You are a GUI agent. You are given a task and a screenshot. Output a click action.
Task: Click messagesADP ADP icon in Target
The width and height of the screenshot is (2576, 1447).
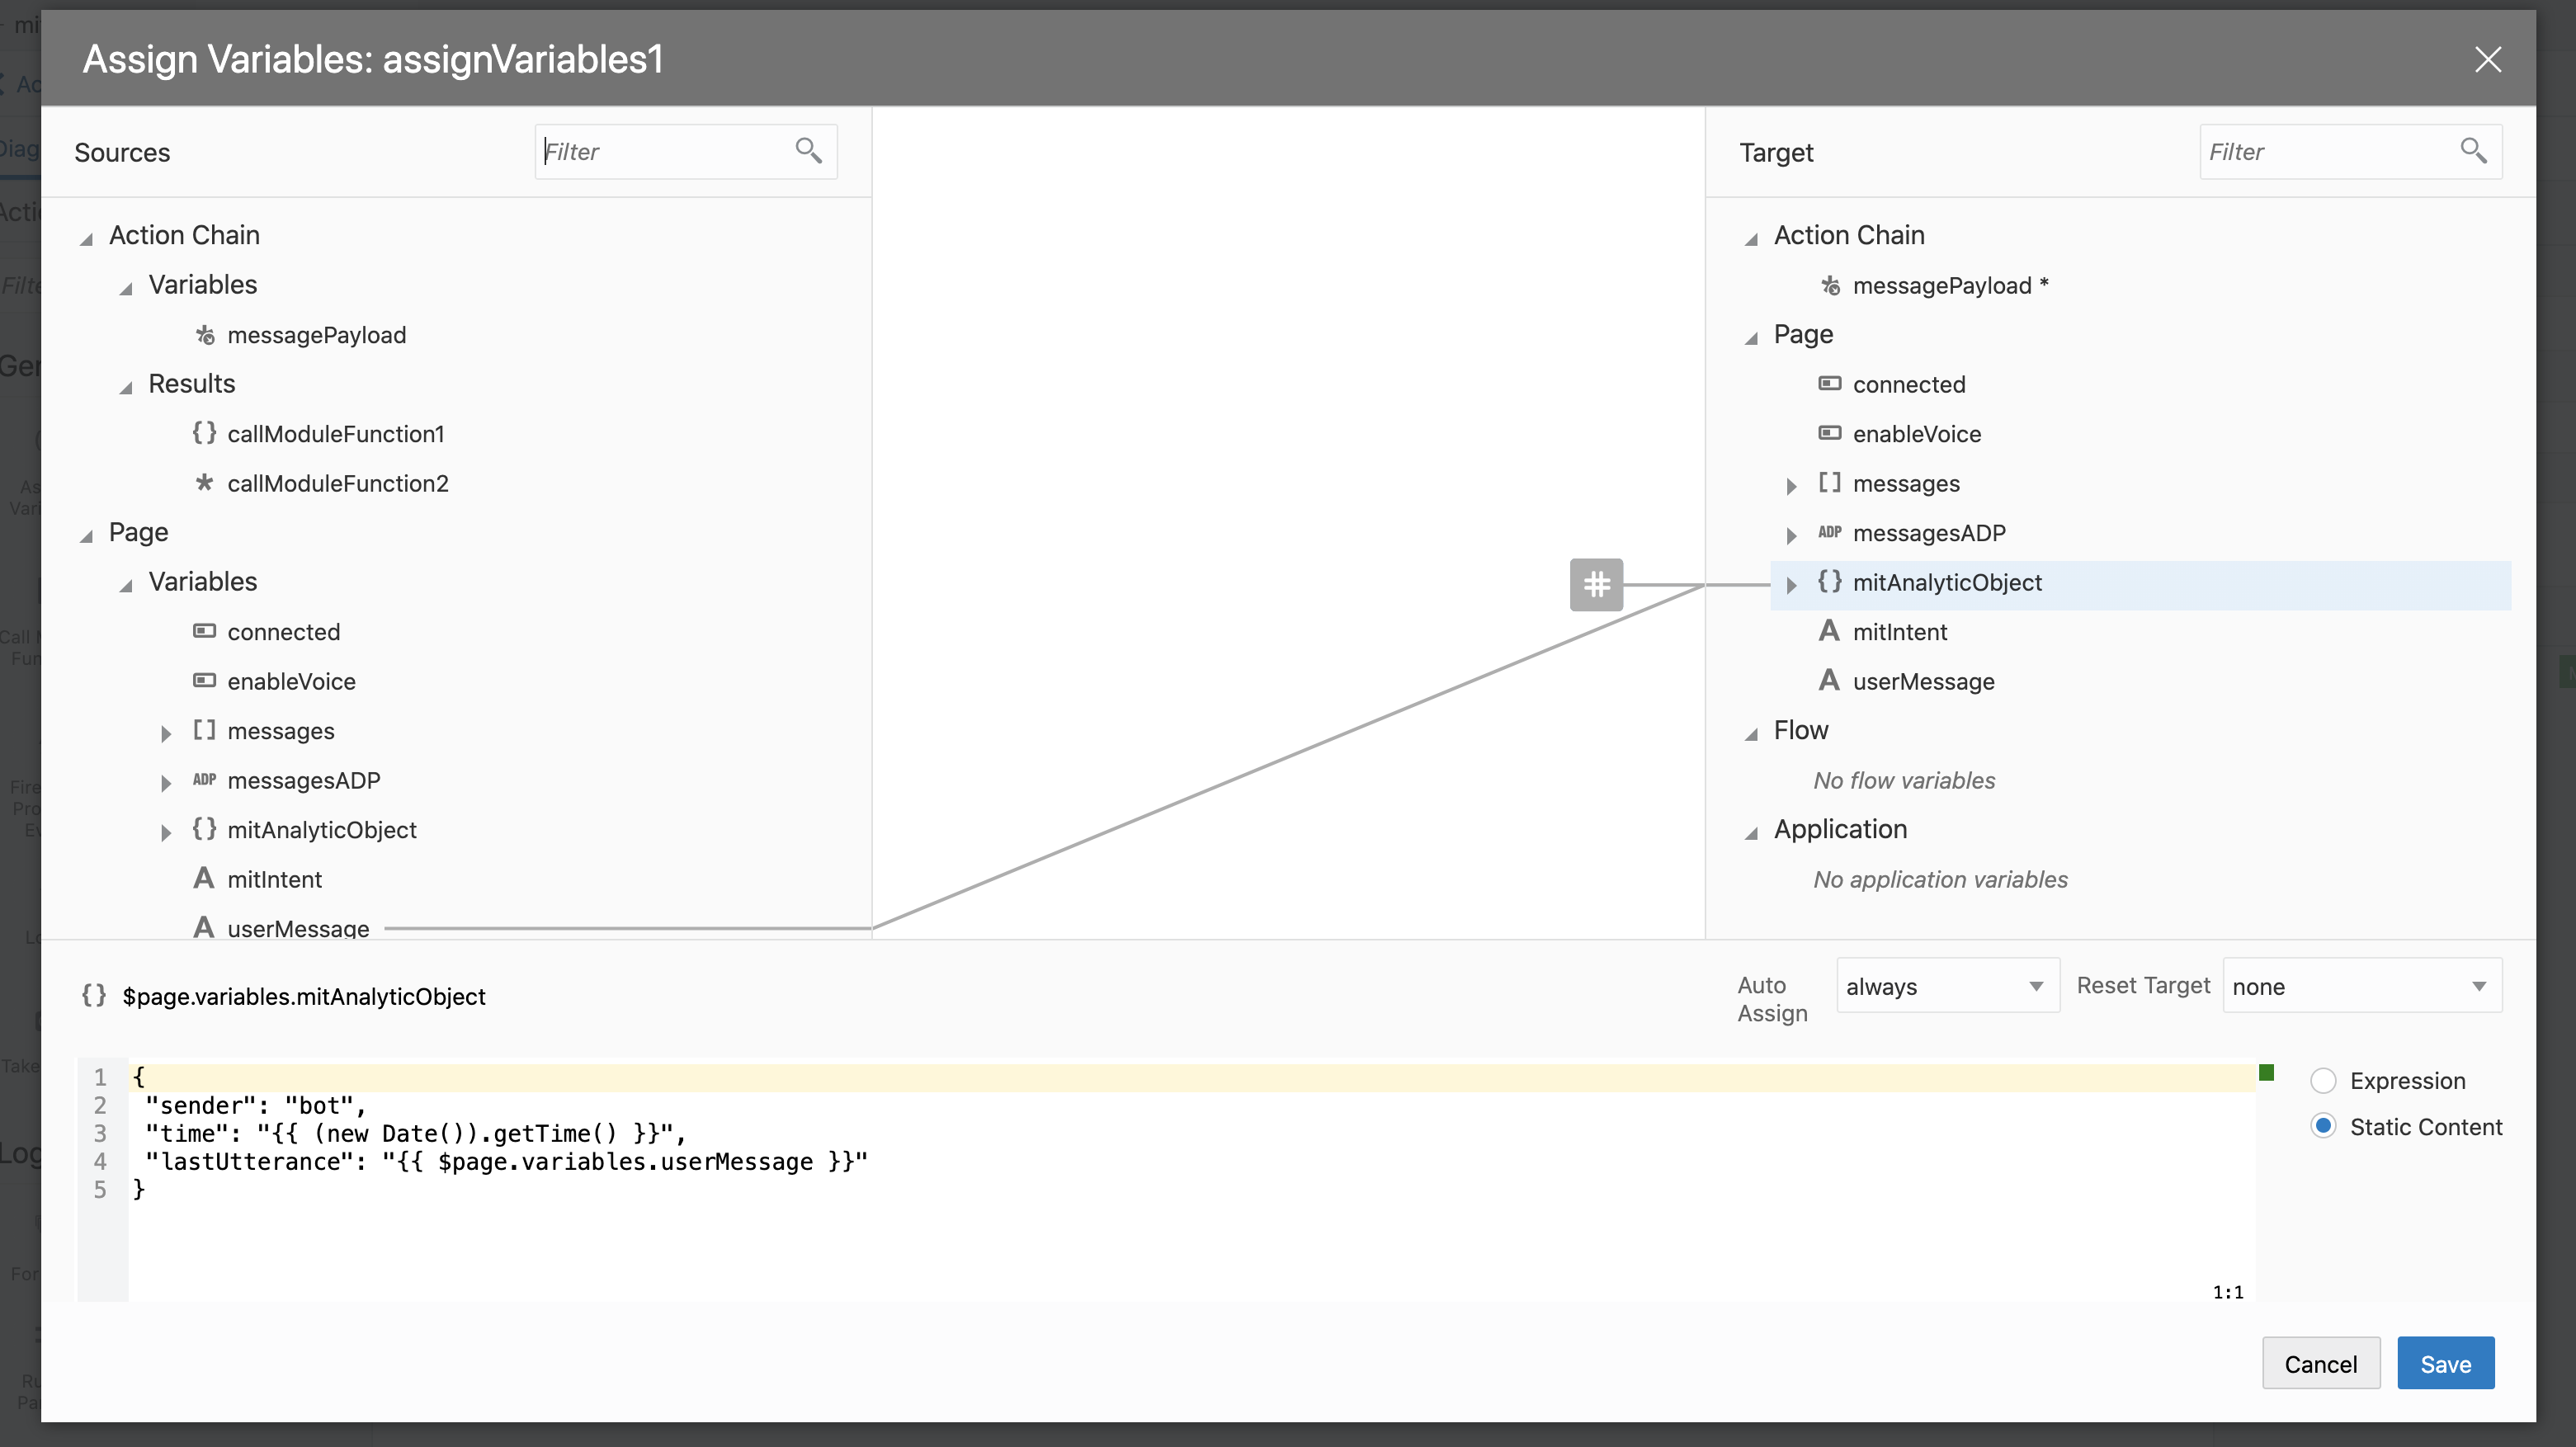click(1829, 532)
